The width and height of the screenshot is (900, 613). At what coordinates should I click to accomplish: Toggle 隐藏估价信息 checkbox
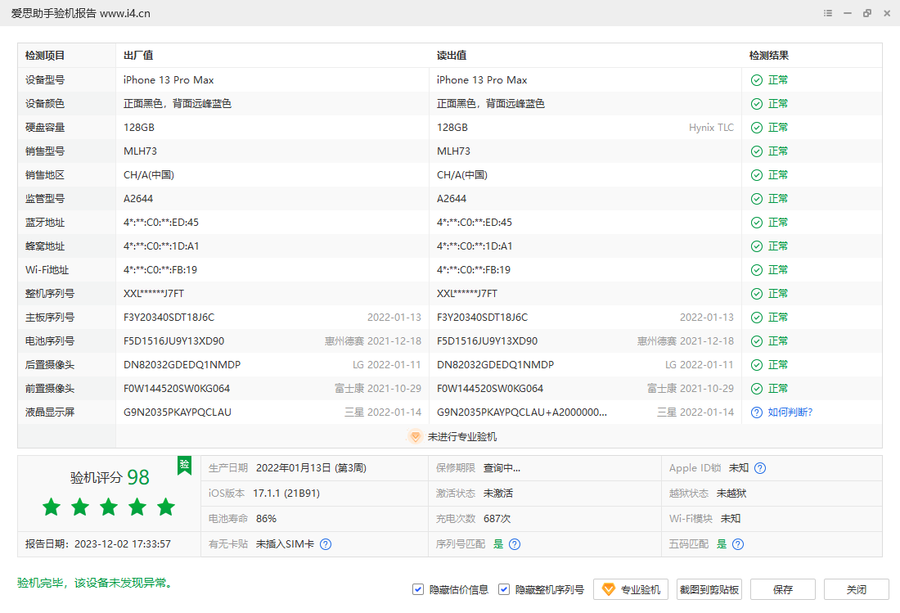(x=418, y=589)
